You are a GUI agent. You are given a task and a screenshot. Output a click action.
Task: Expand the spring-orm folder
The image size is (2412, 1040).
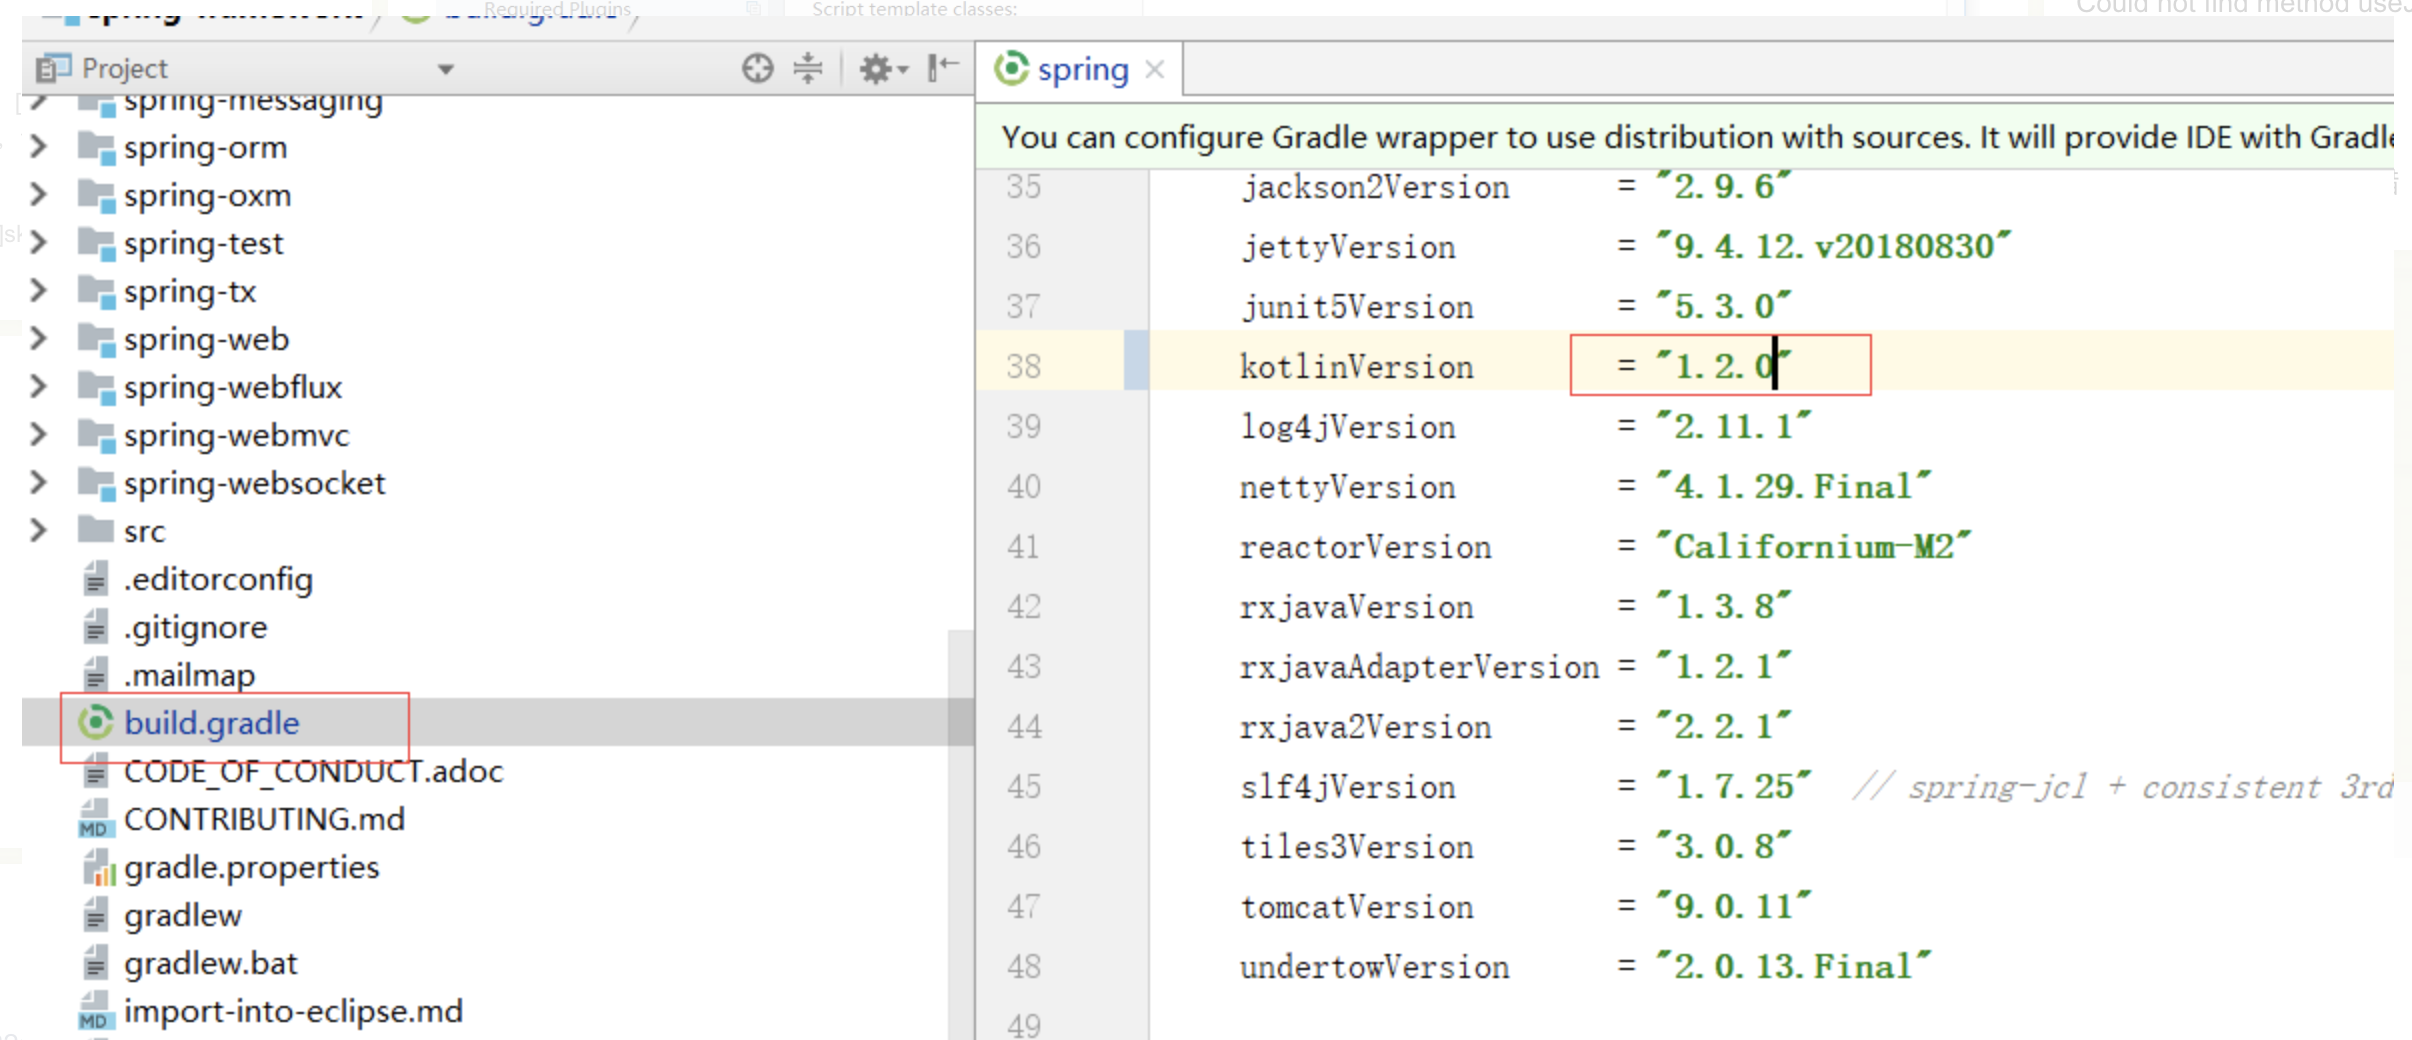(x=39, y=147)
